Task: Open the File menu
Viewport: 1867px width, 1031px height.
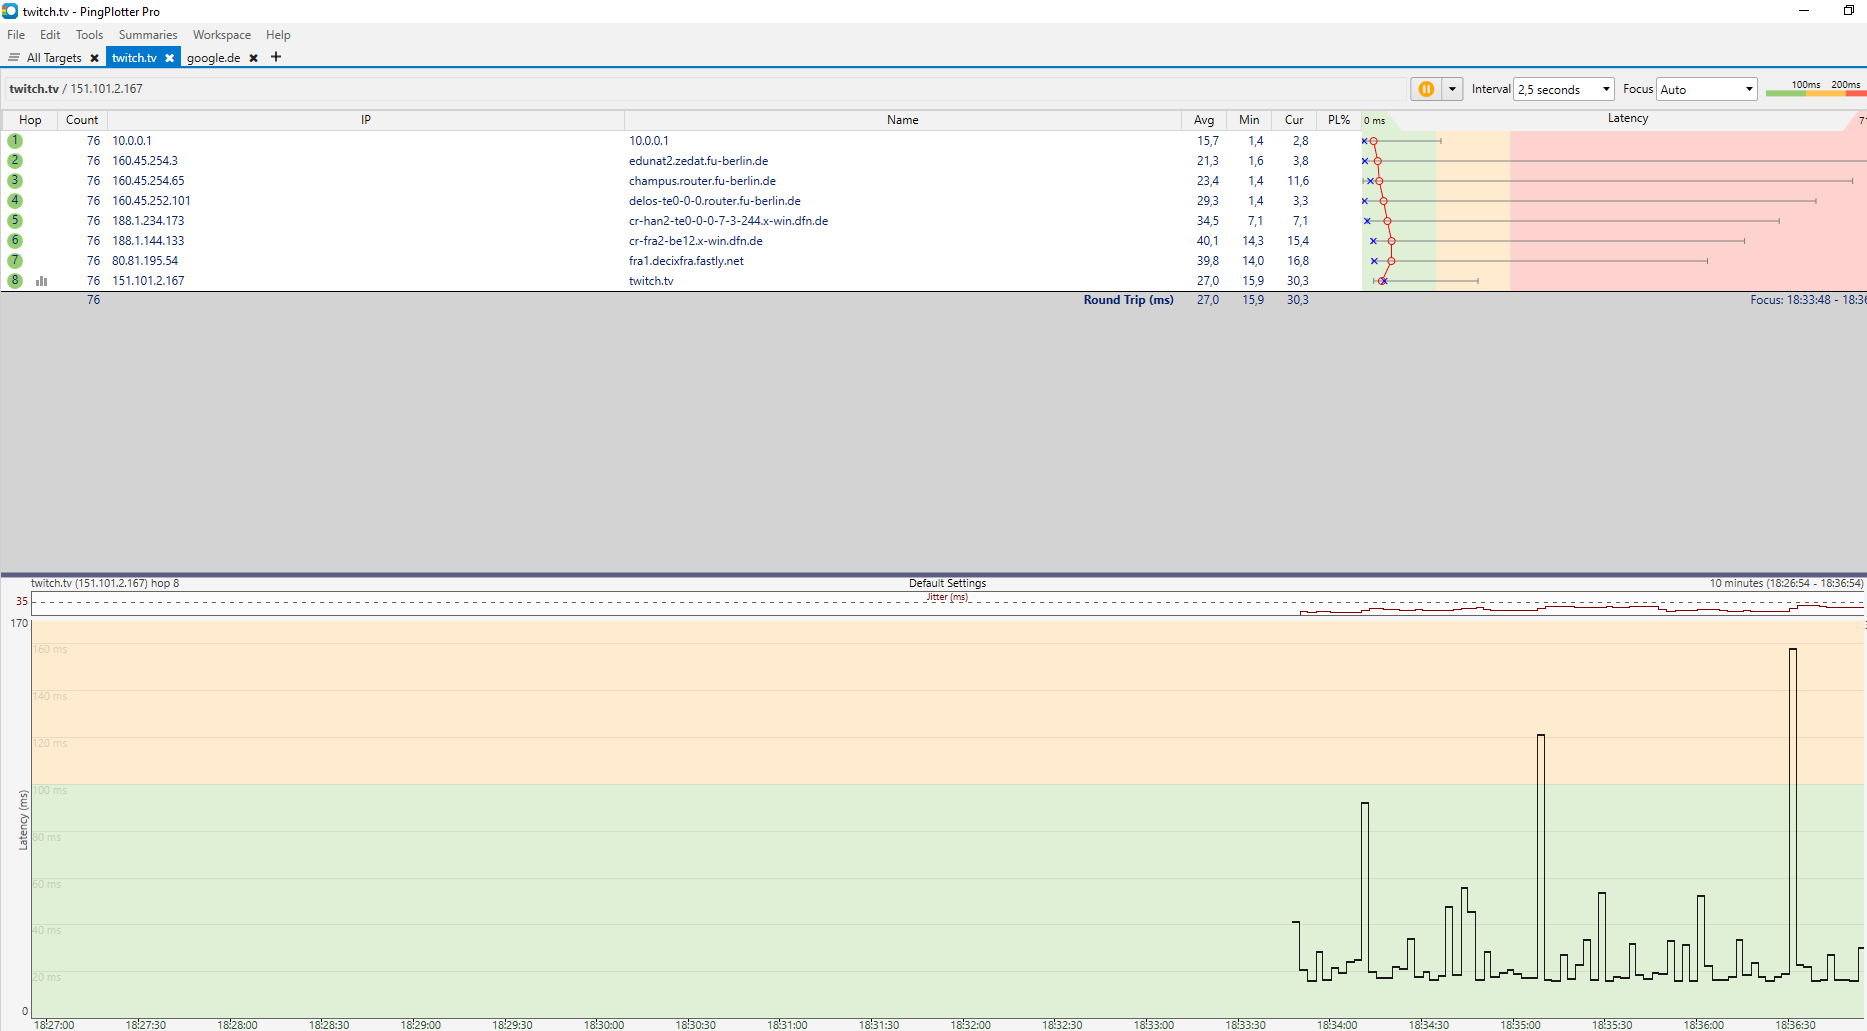Action: point(16,35)
